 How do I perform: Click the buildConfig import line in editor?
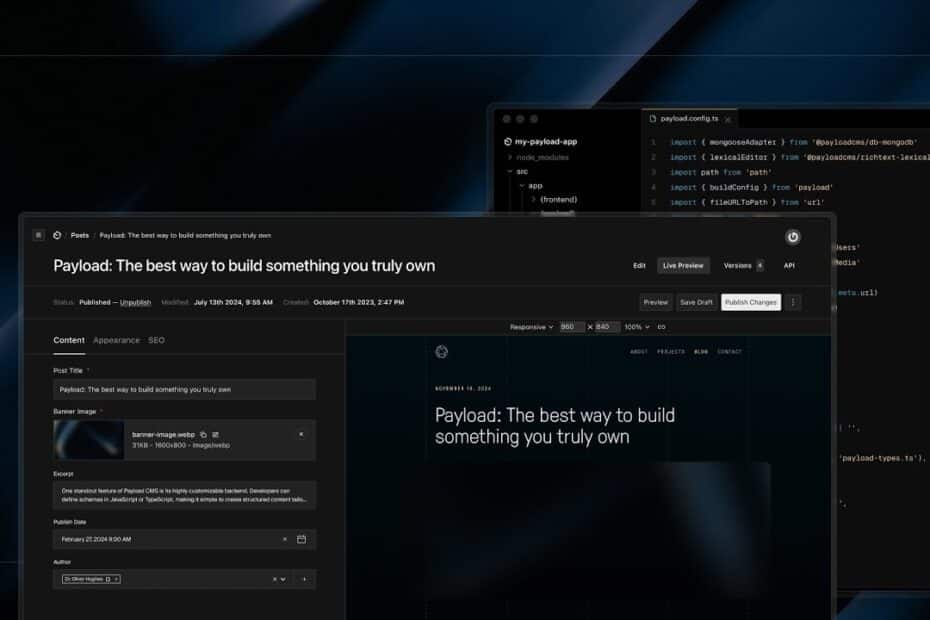pos(751,187)
